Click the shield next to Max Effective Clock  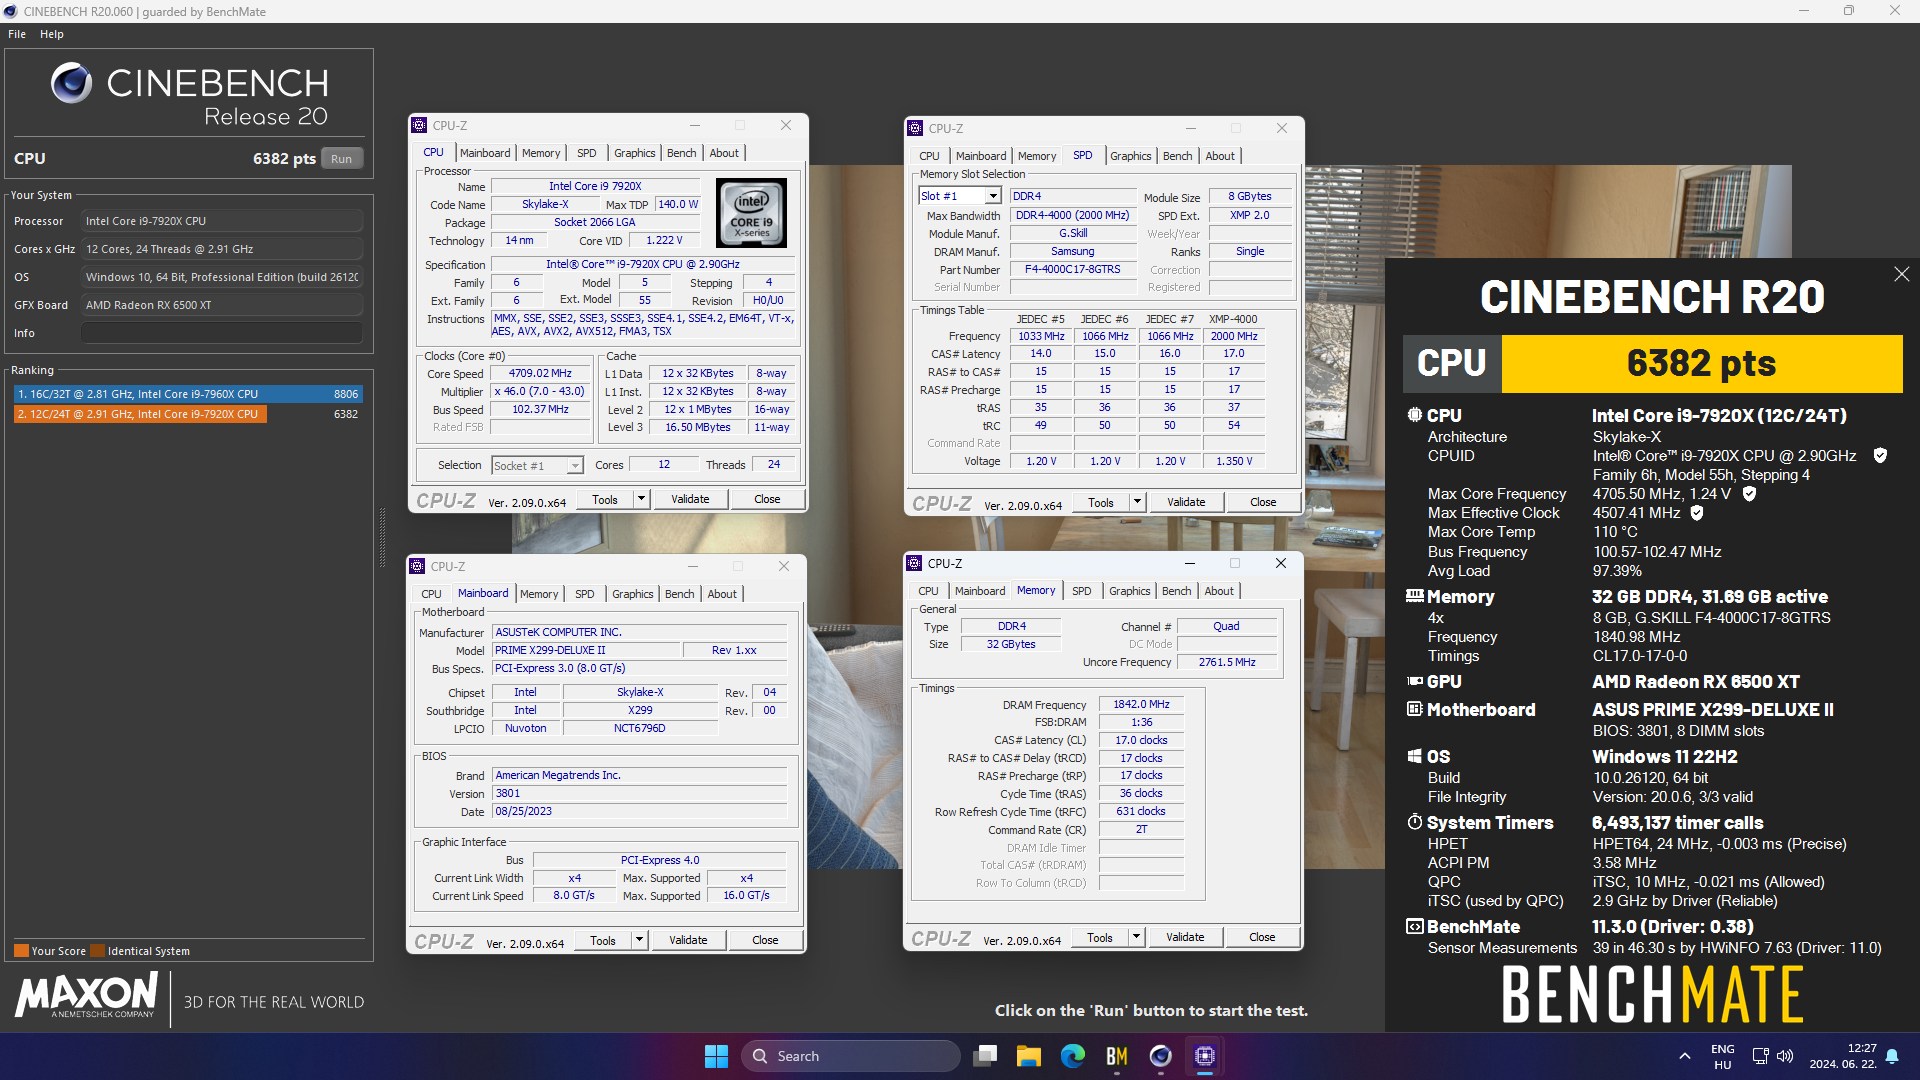coord(1697,513)
